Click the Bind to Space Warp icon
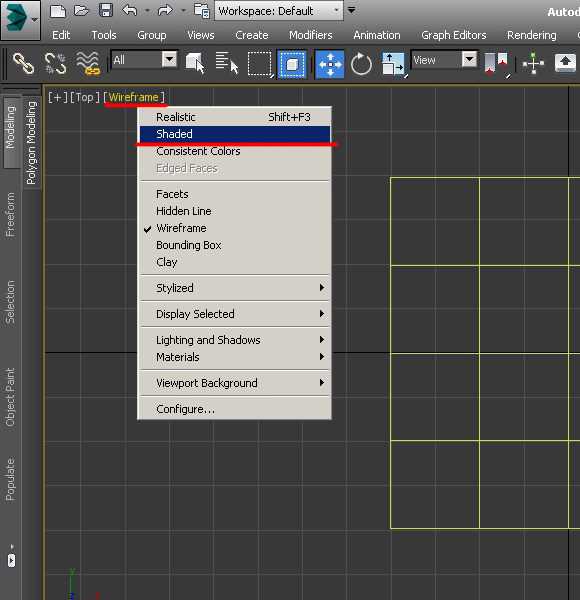Image resolution: width=580 pixels, height=600 pixels. (88, 63)
